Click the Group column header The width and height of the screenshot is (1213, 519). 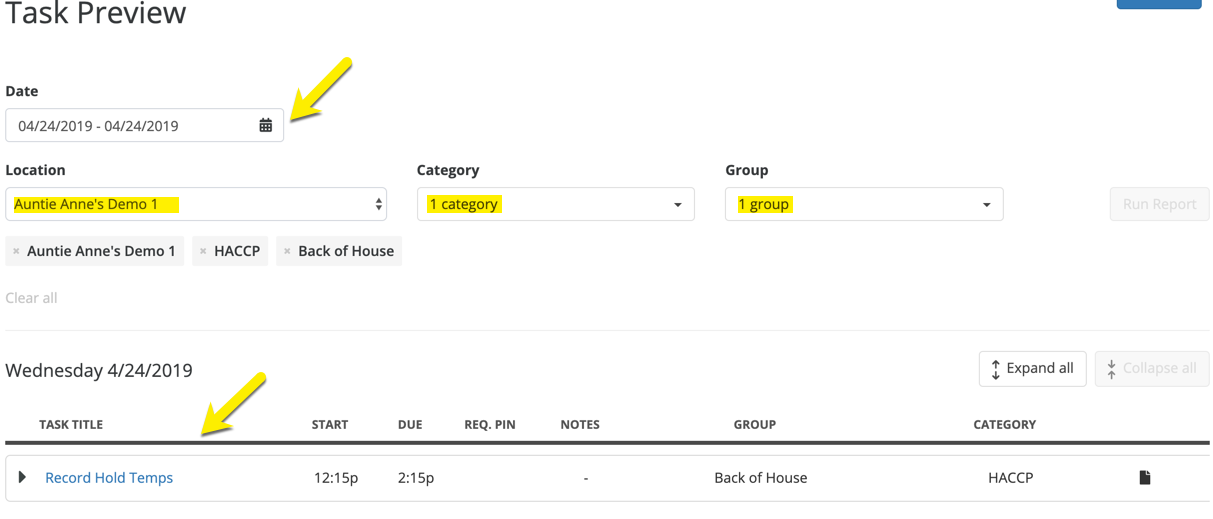tap(755, 424)
